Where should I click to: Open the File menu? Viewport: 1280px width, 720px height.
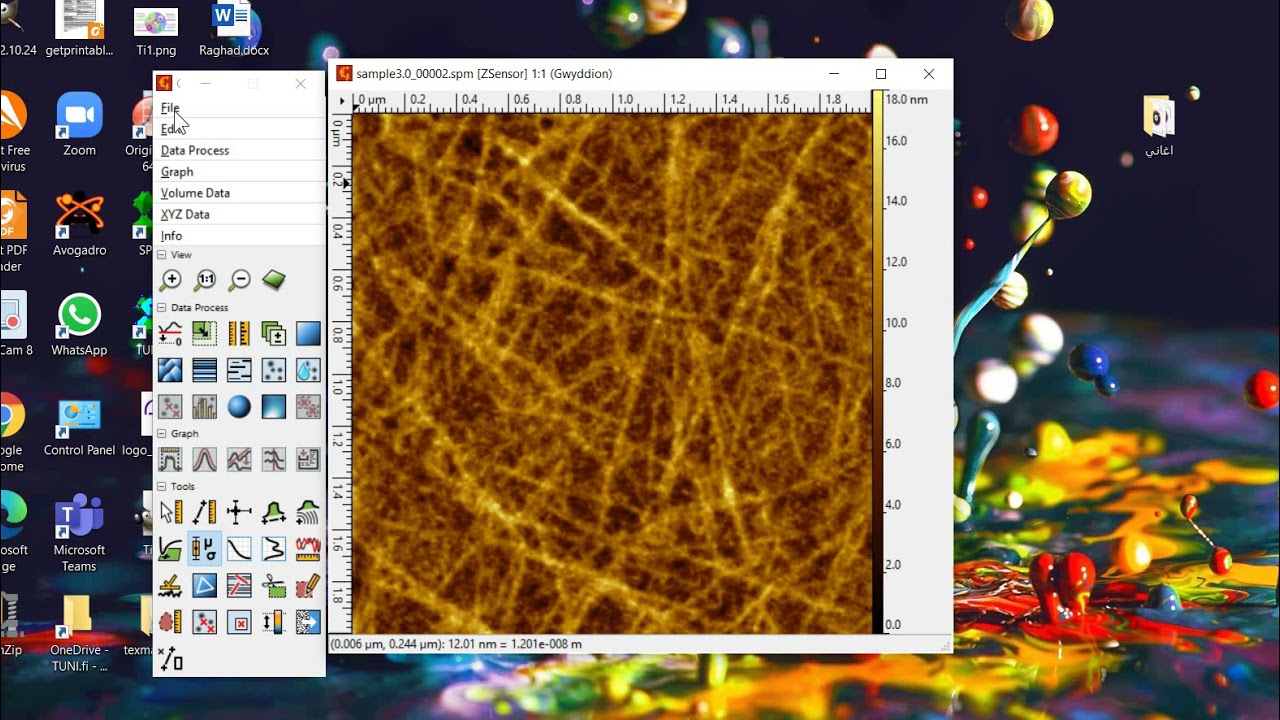170,108
